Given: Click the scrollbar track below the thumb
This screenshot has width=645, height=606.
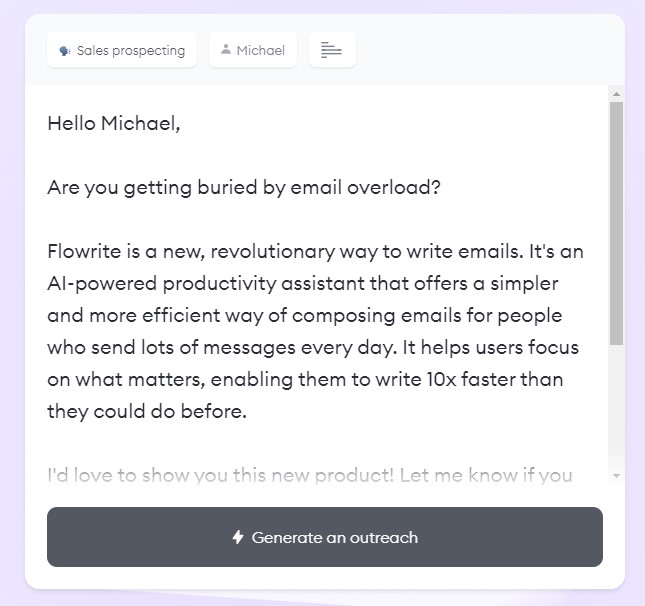Looking at the screenshot, I should [x=616, y=410].
